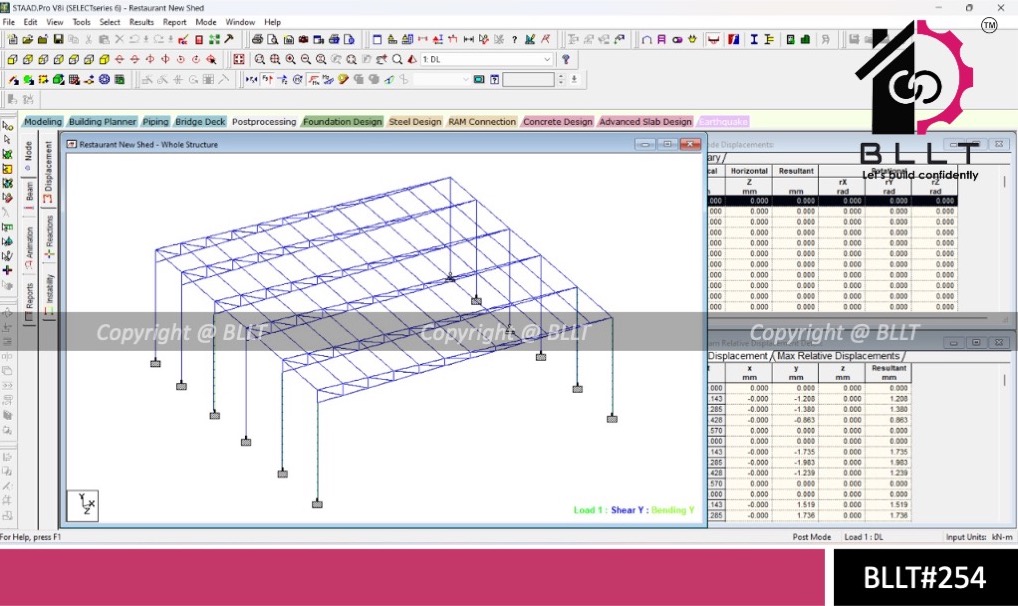
Task: Click the Print Preview icon
Action: (273, 40)
